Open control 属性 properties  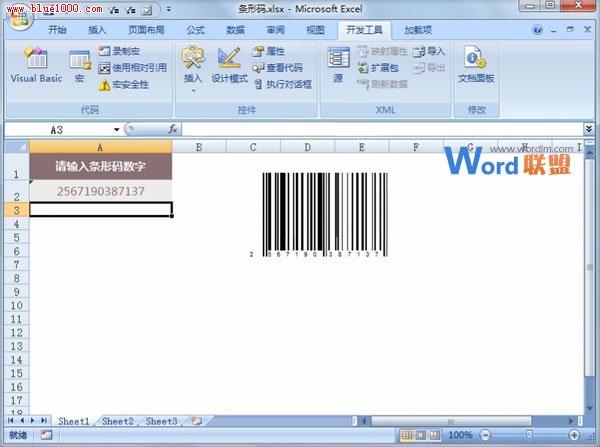[268, 51]
